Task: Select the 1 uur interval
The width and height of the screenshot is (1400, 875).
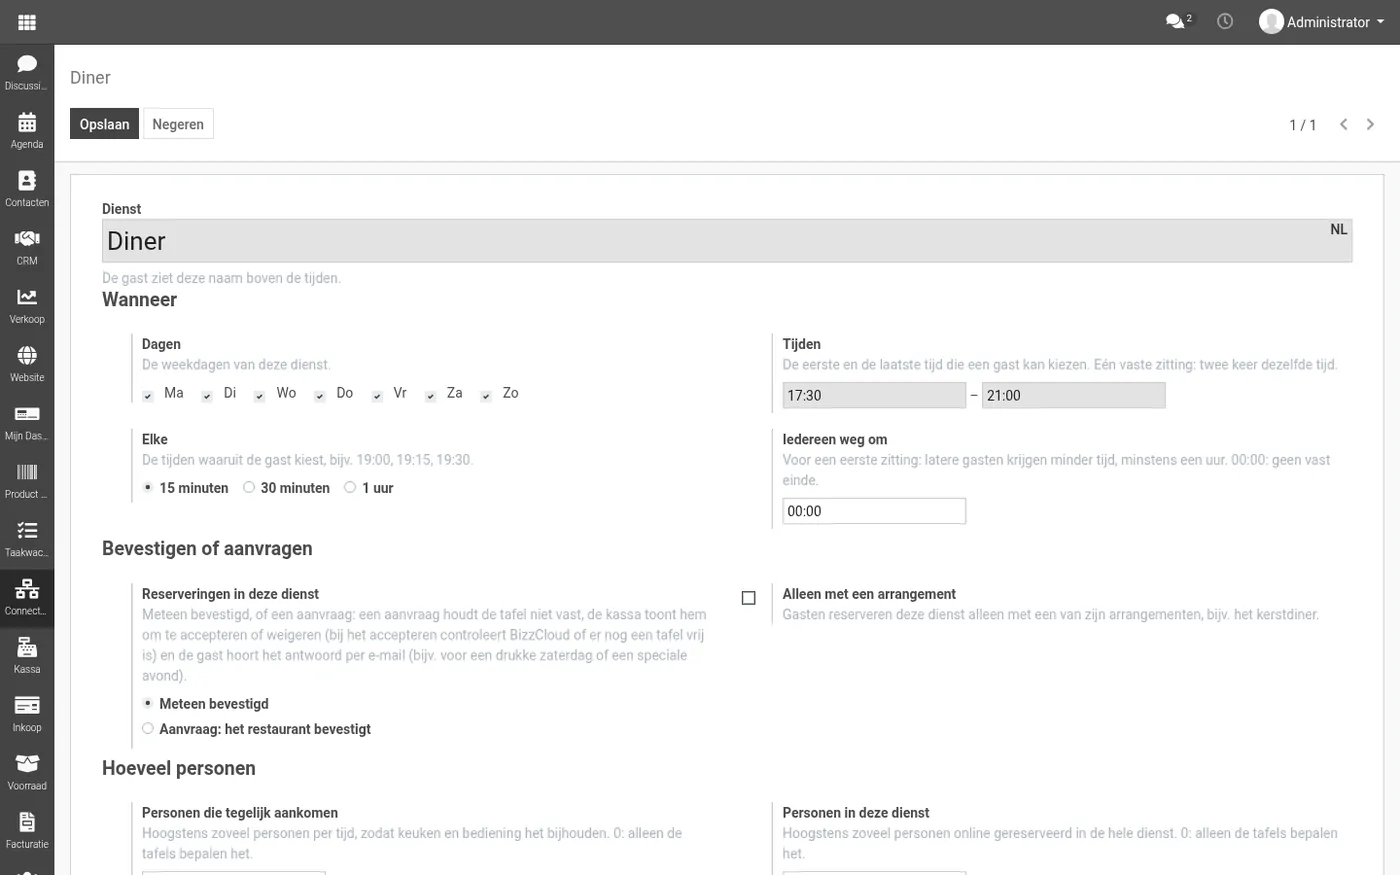Action: [350, 487]
